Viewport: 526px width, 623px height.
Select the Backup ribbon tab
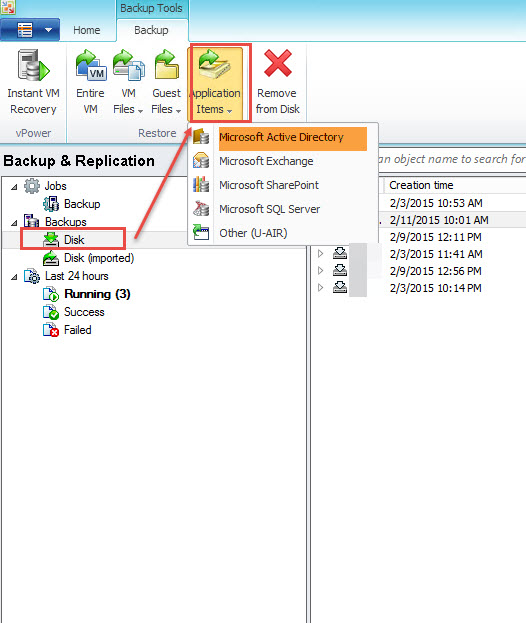pos(151,30)
